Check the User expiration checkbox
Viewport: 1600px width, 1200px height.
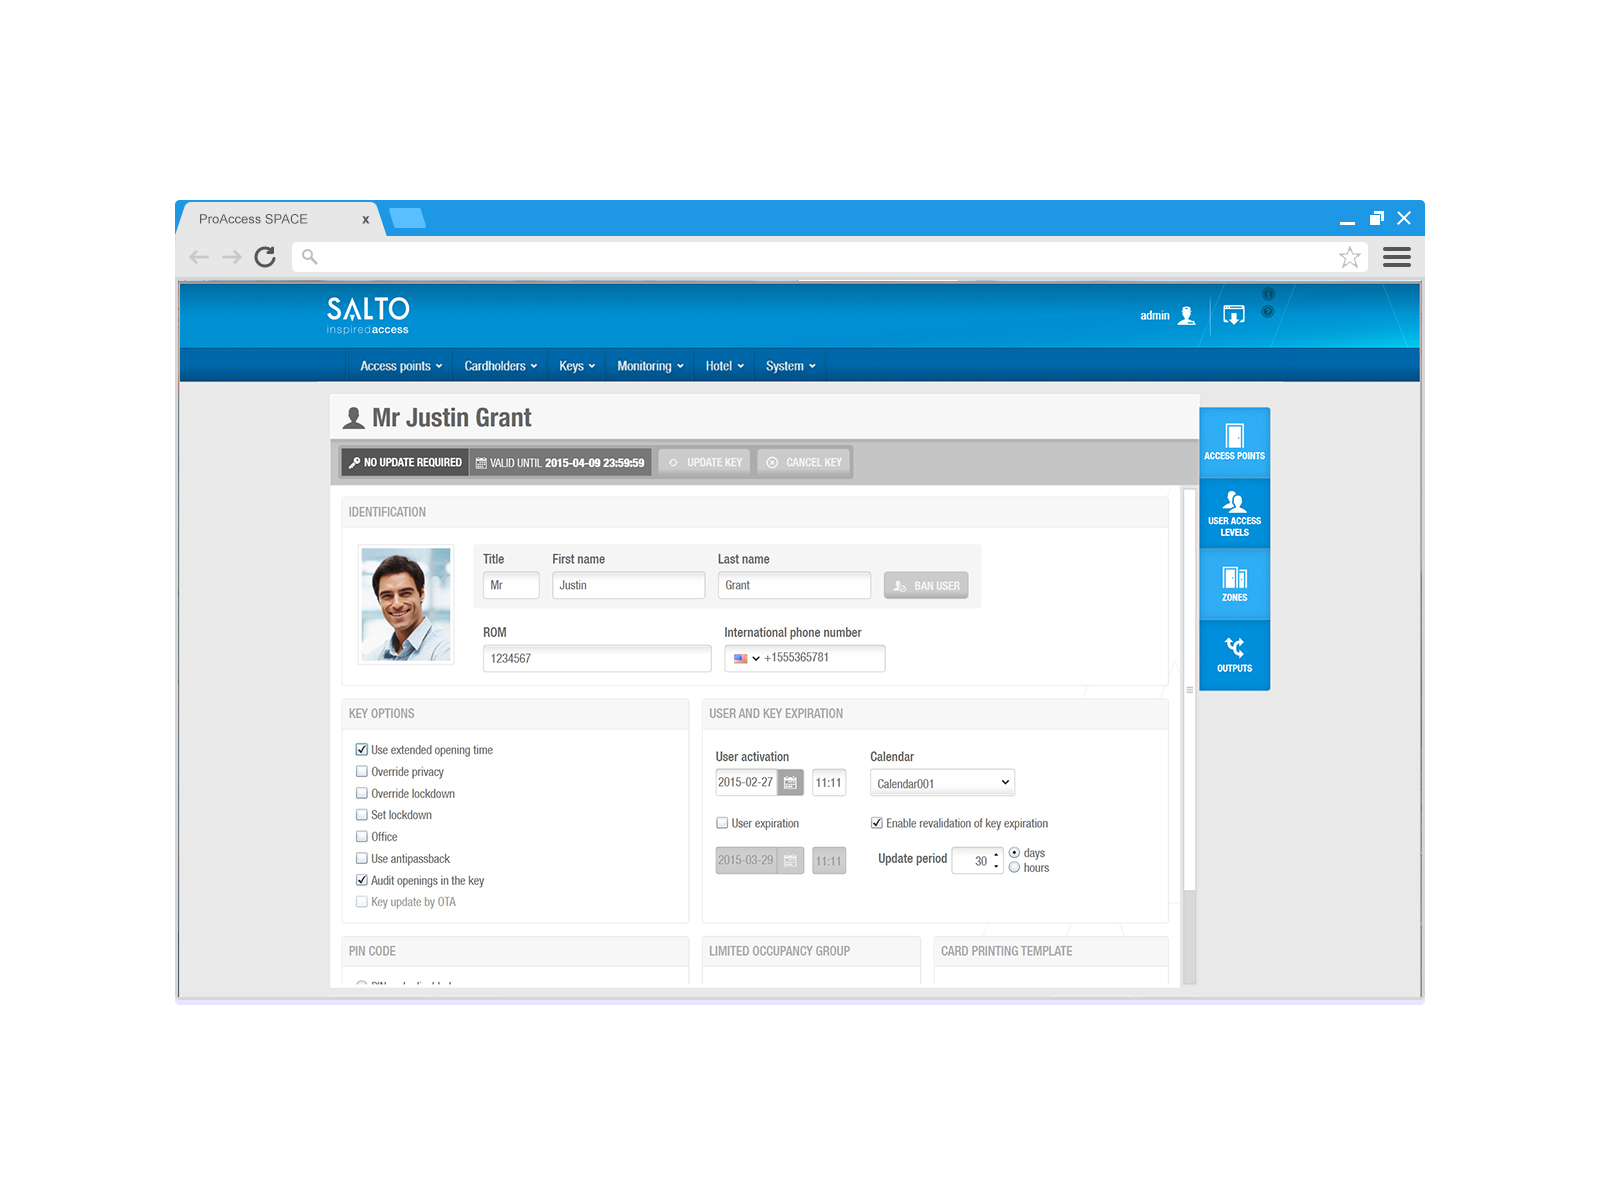pos(722,822)
